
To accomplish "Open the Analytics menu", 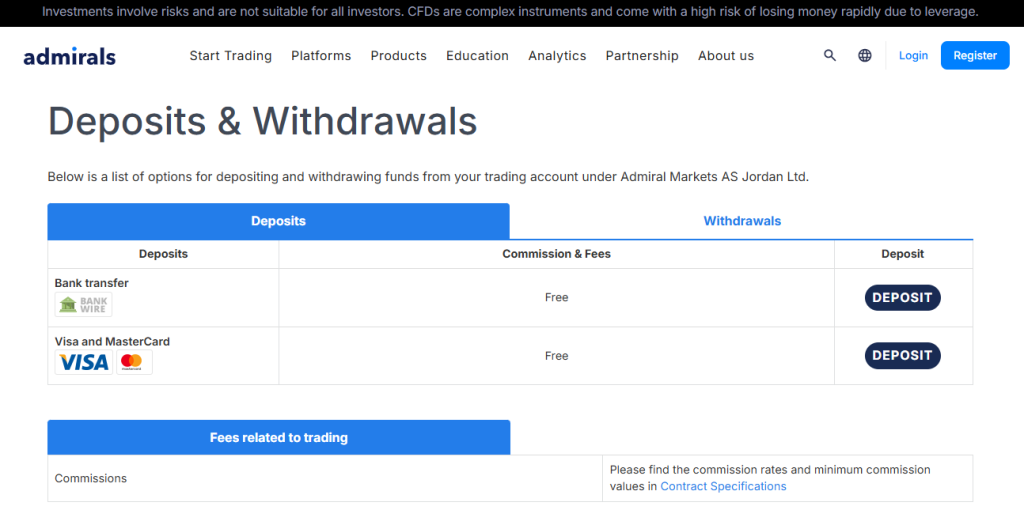I will click(x=557, y=56).
